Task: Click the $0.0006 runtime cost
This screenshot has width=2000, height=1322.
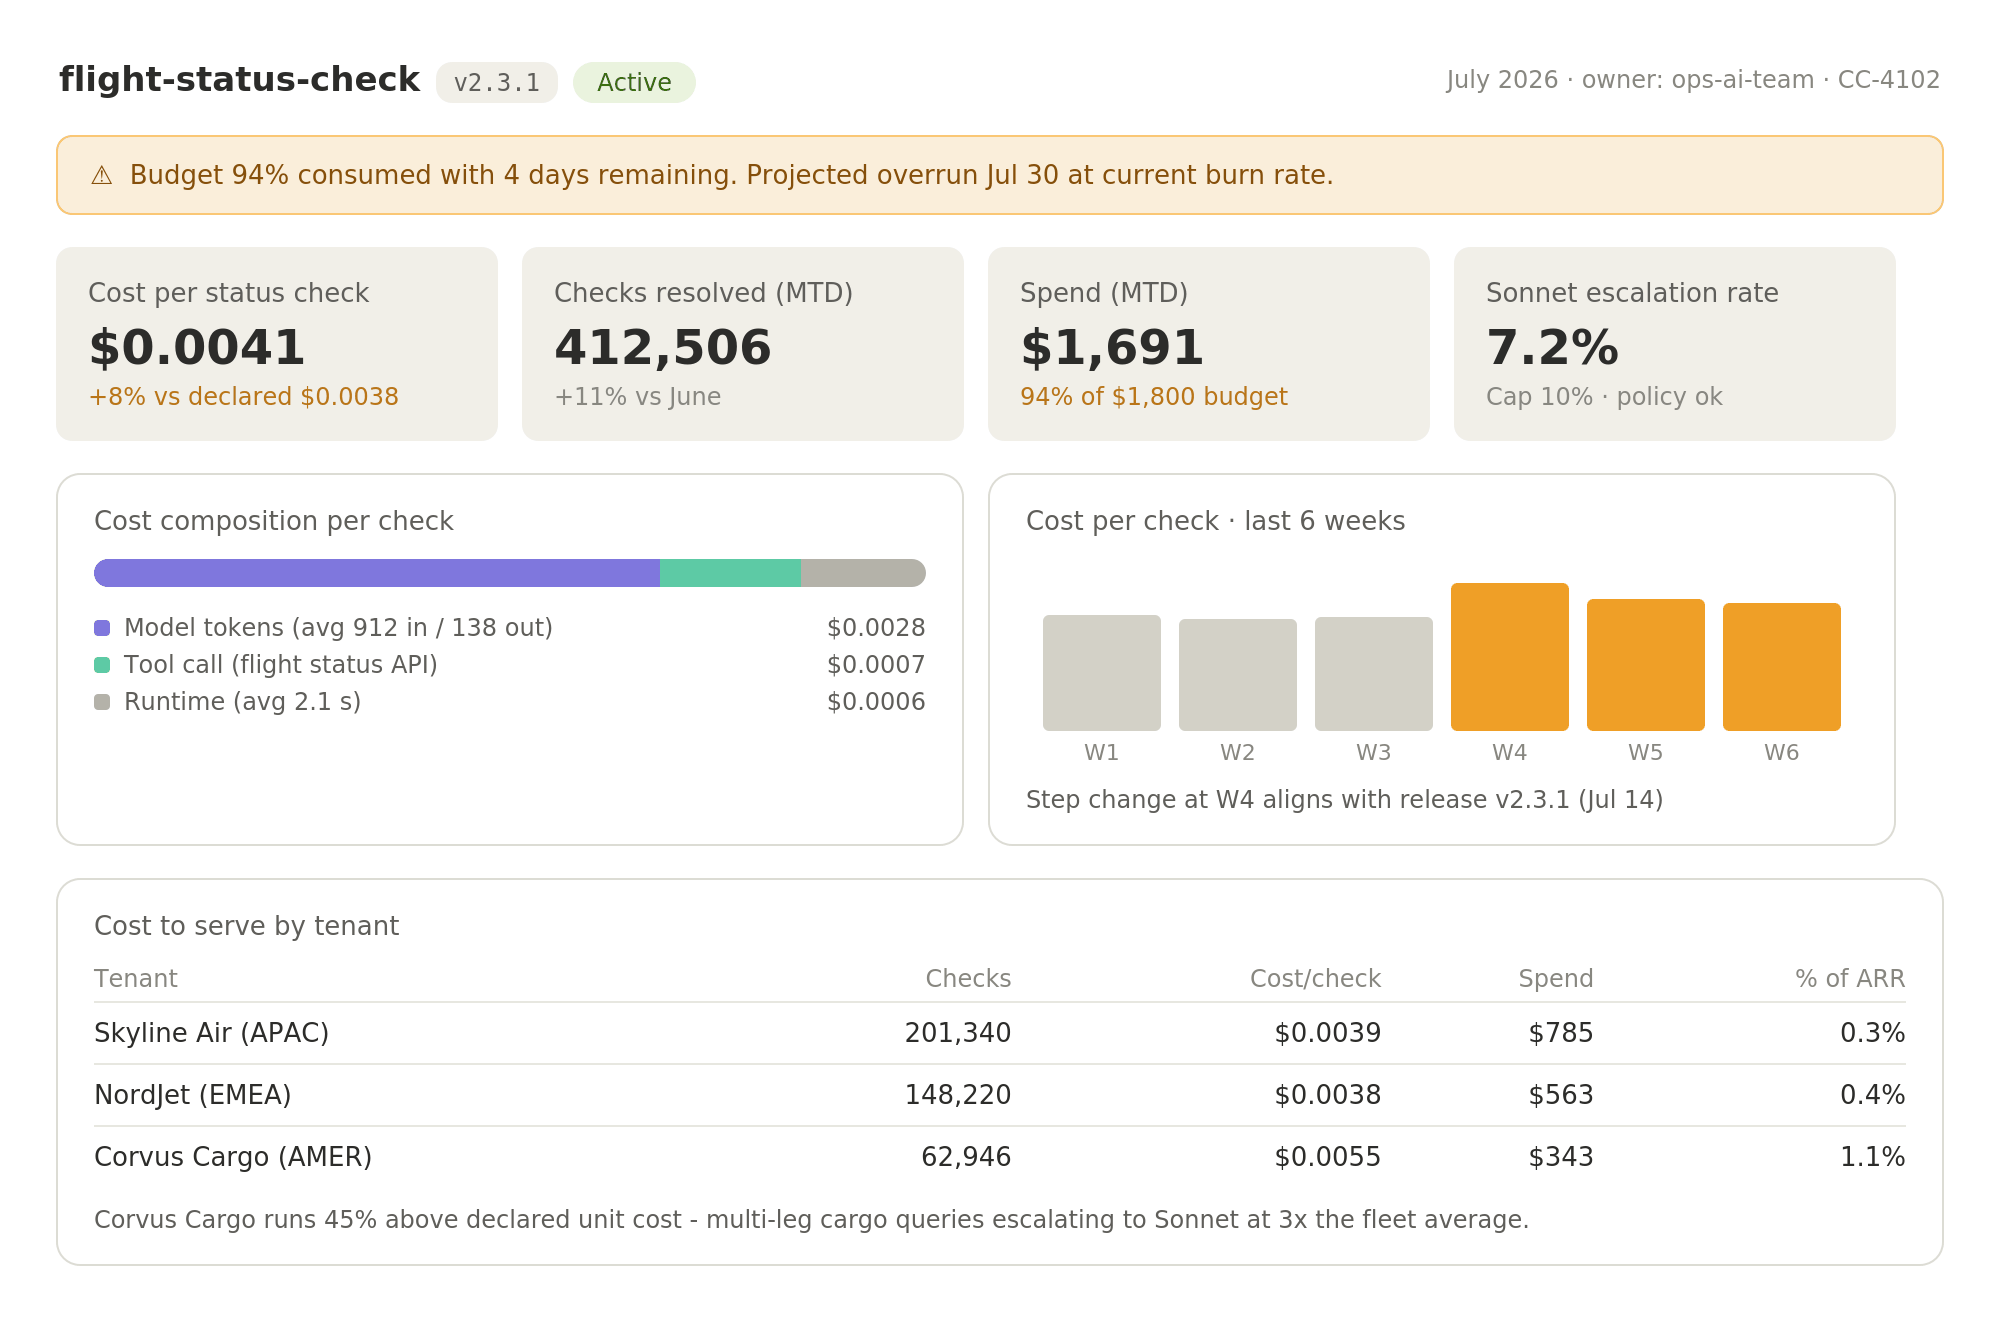Action: 876,702
